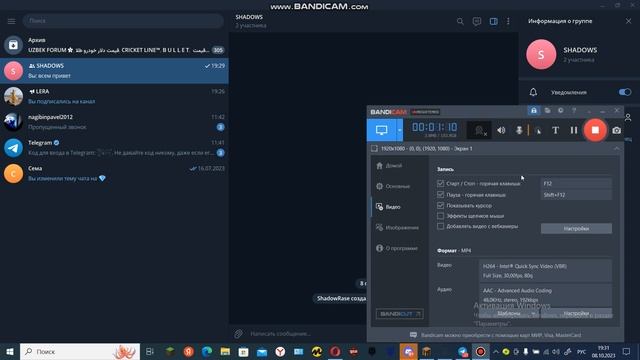Show hidden system tray icons

496,351
